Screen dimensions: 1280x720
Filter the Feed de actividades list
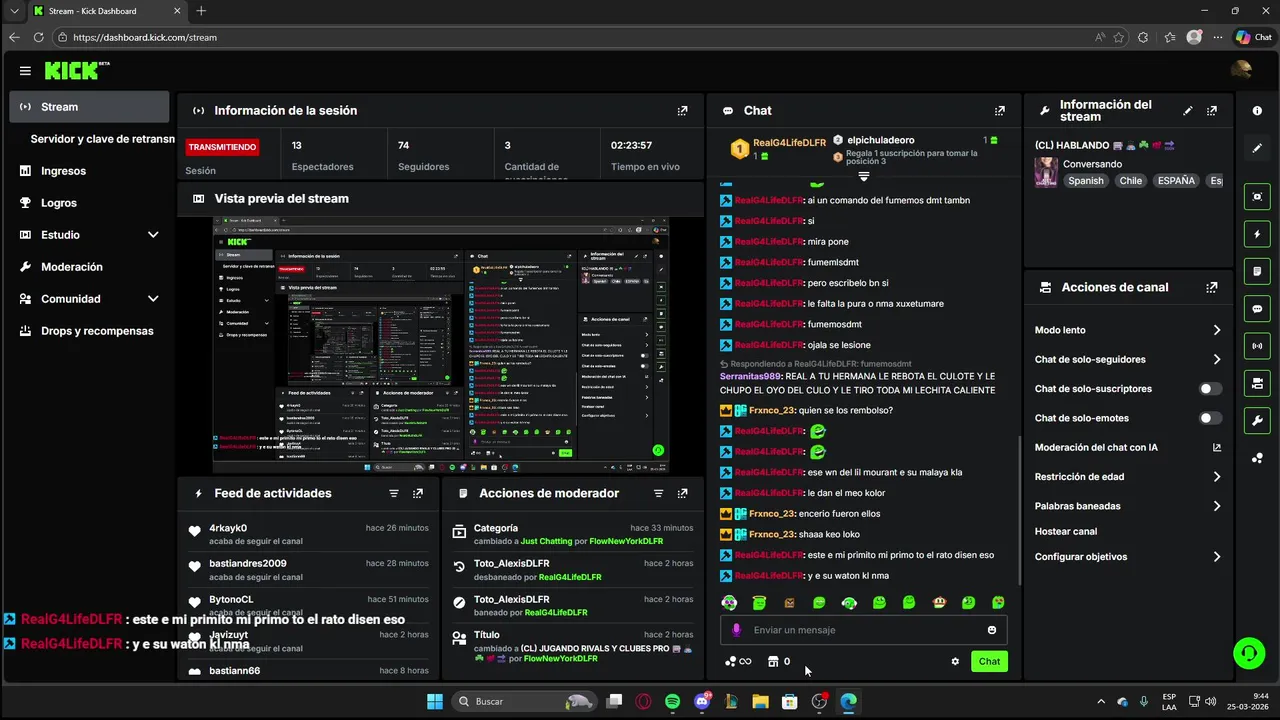[394, 493]
